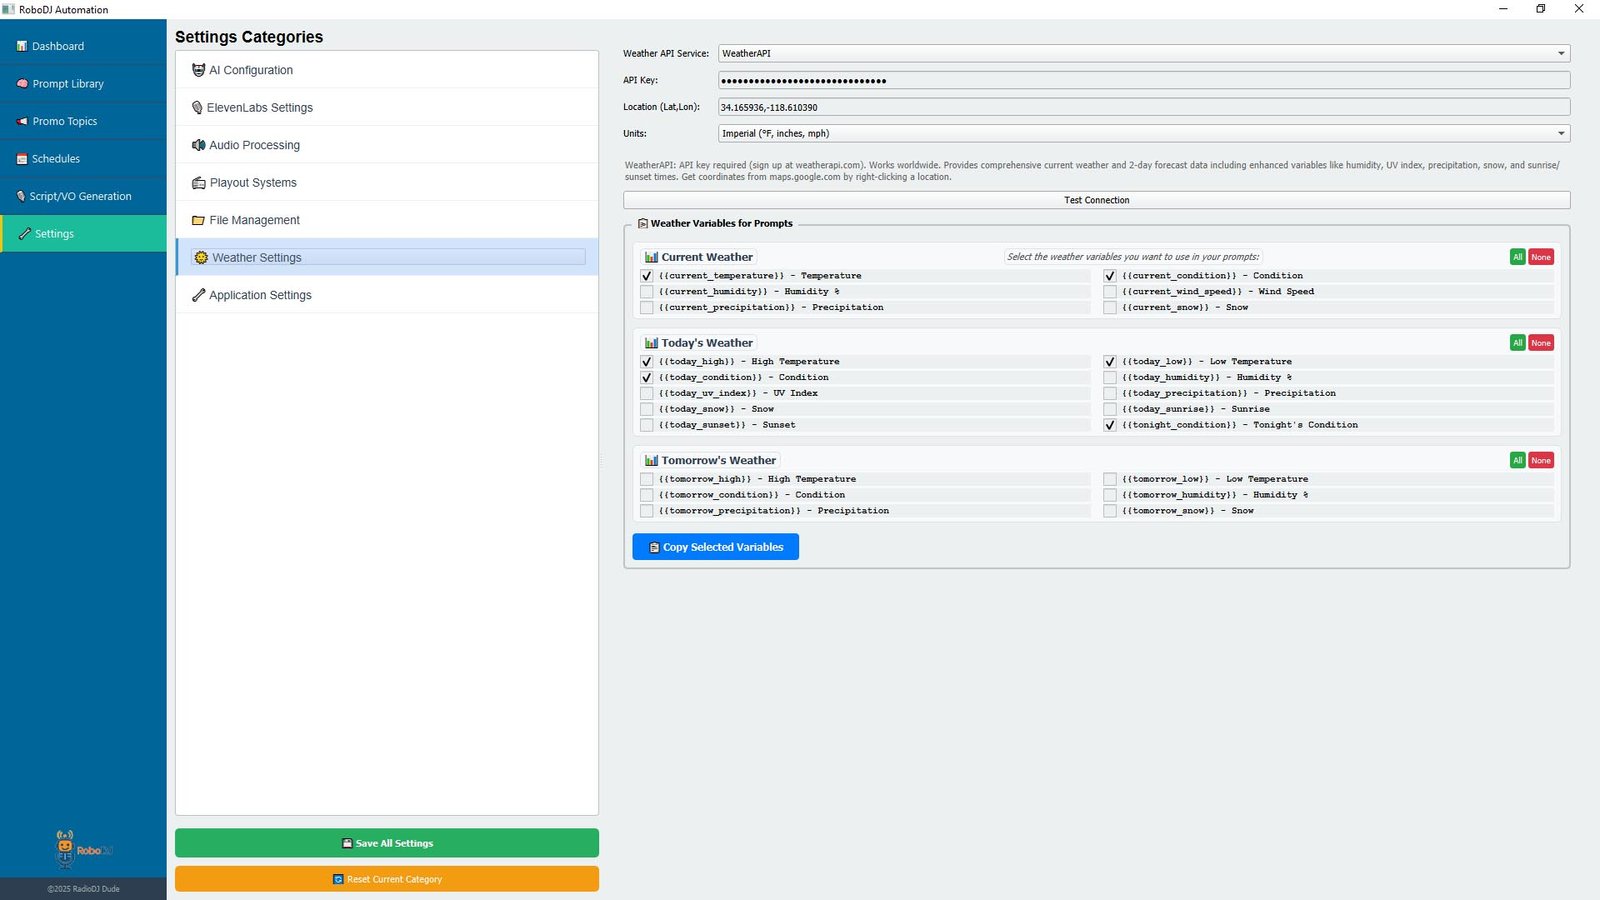Click Copy Selected Variables button
This screenshot has height=900, width=1600.
tap(715, 547)
